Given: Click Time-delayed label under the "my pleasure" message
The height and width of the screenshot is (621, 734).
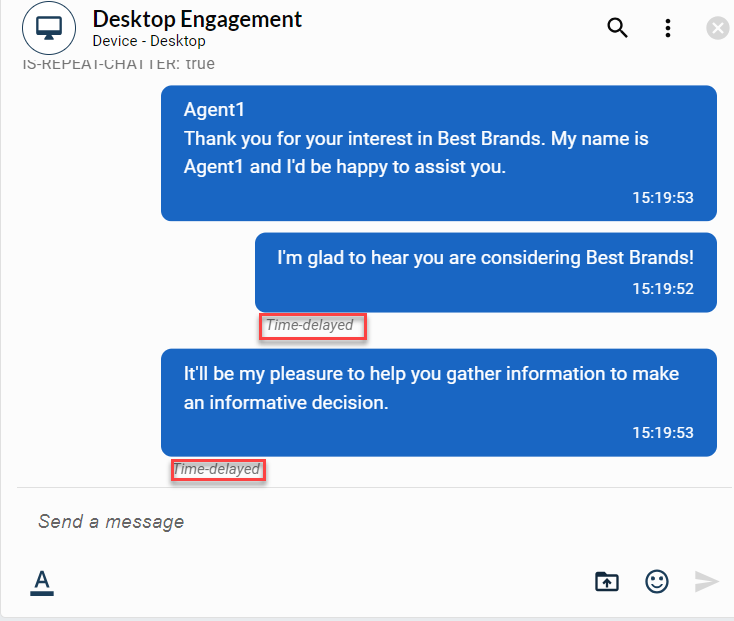Looking at the screenshot, I should coord(217,469).
